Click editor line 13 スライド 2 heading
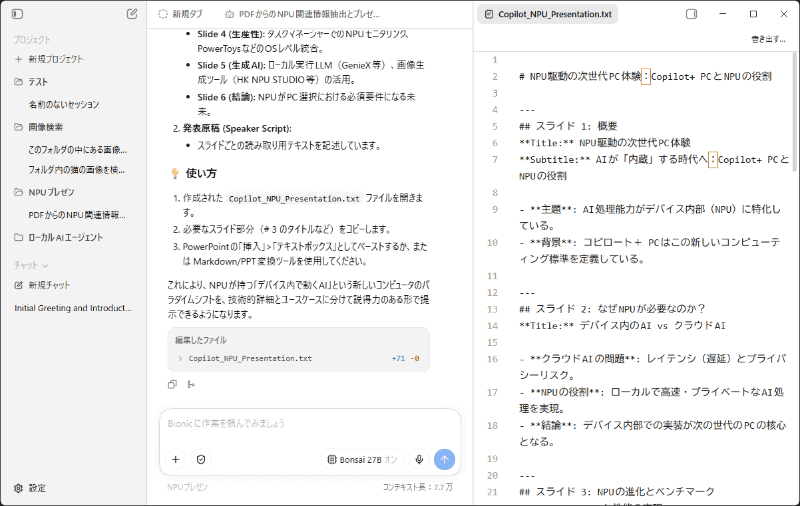 point(612,309)
